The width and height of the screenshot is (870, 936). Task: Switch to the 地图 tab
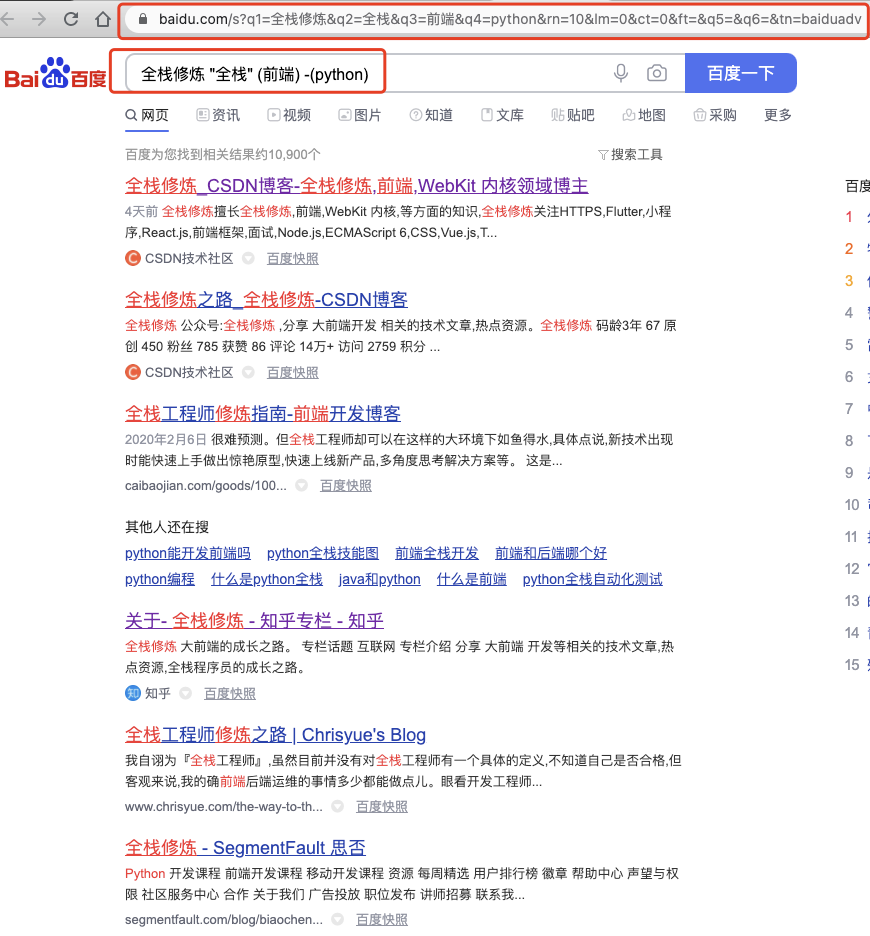click(x=644, y=115)
